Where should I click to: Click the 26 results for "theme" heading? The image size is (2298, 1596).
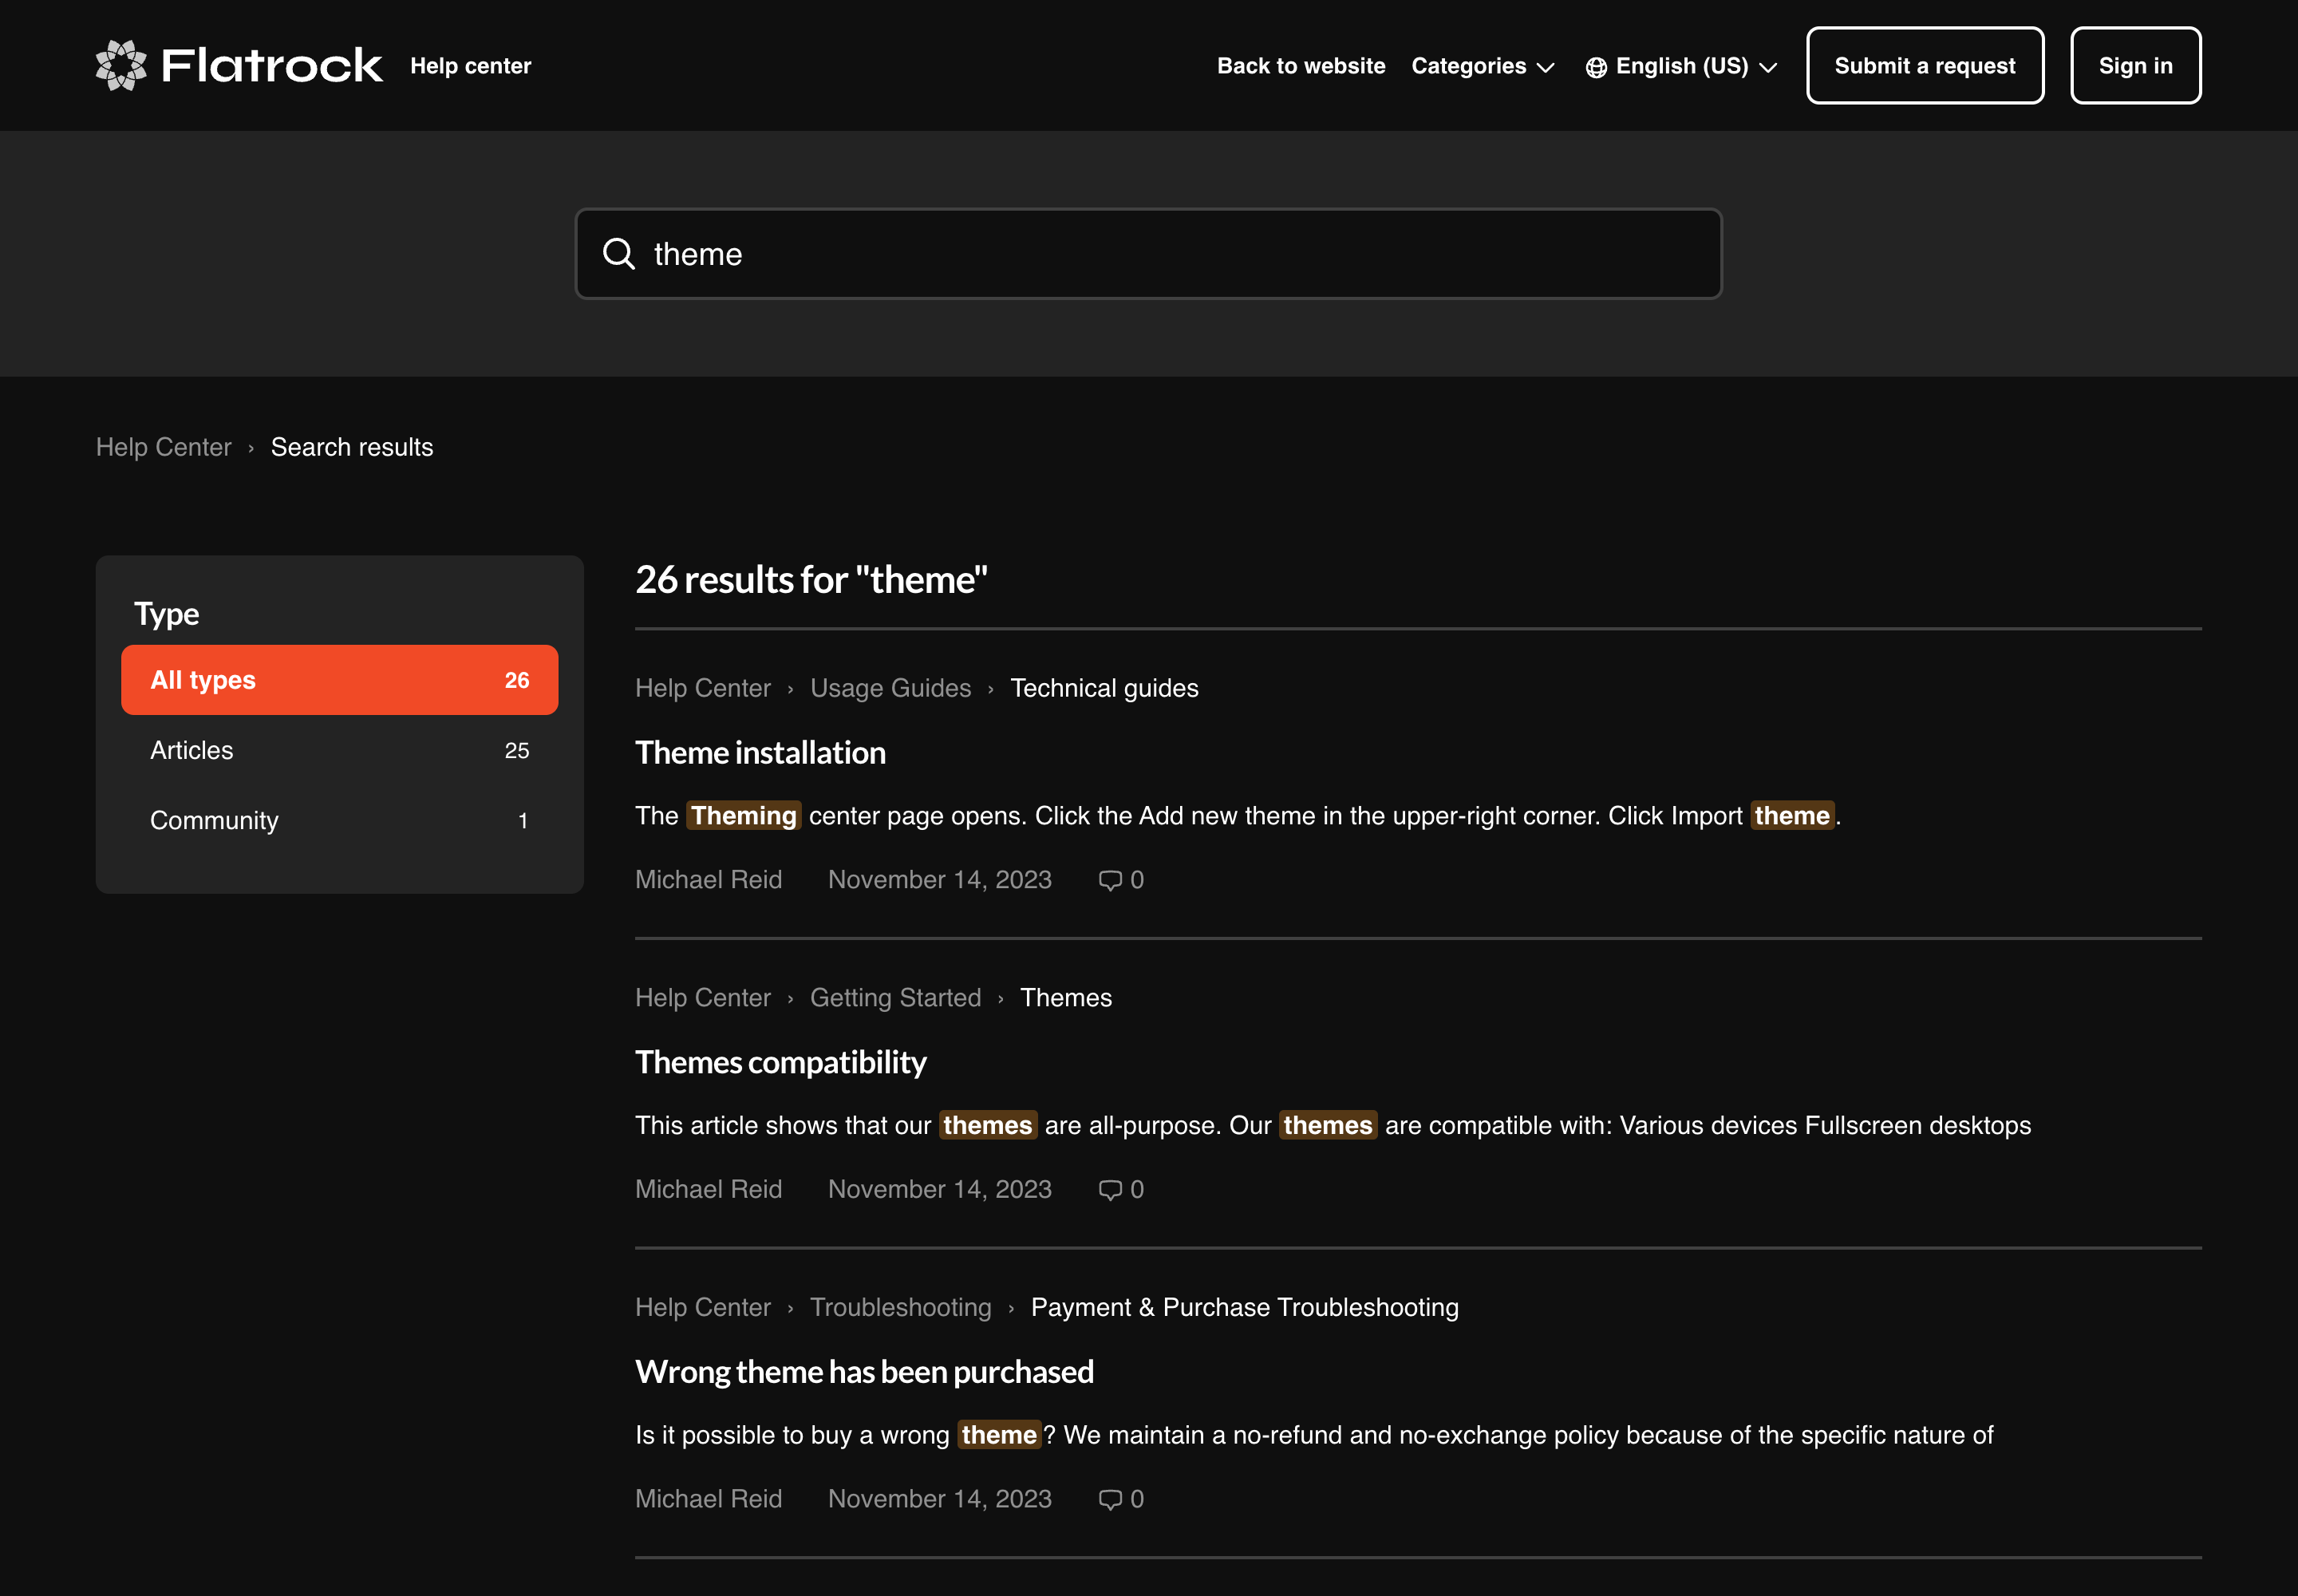click(811, 579)
